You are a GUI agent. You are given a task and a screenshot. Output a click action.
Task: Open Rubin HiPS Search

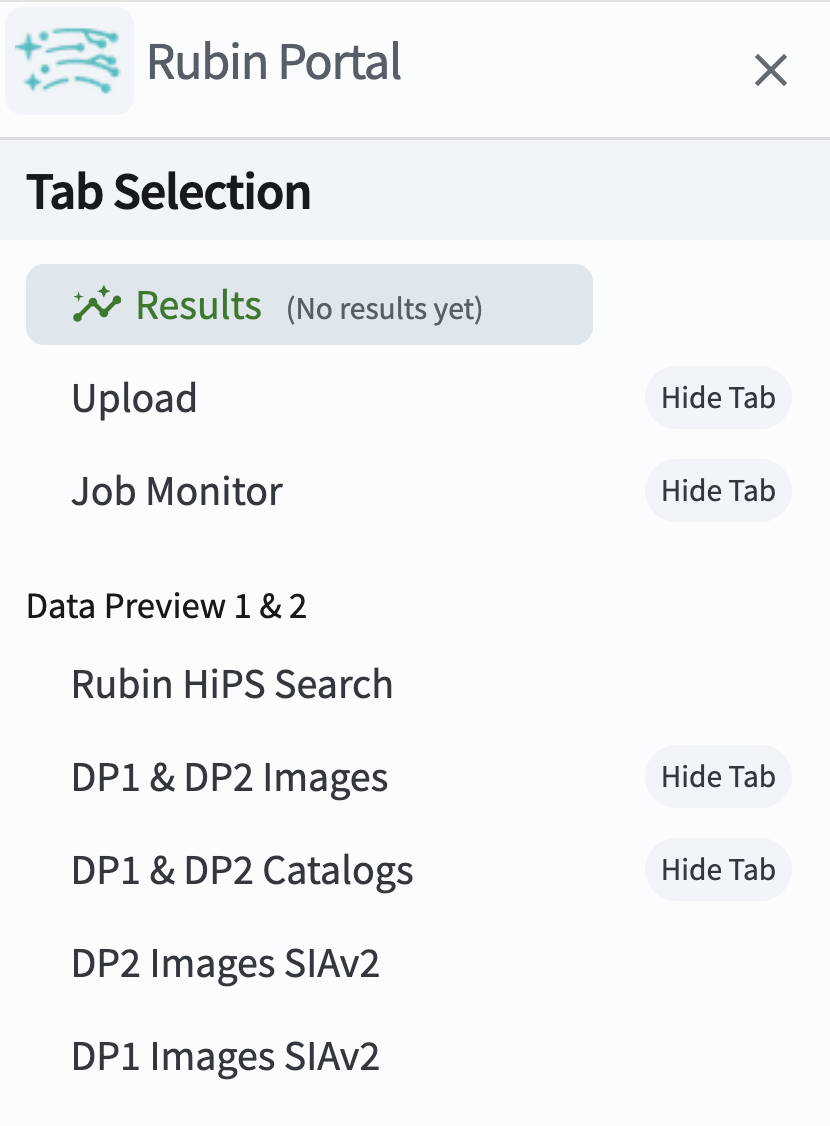232,684
